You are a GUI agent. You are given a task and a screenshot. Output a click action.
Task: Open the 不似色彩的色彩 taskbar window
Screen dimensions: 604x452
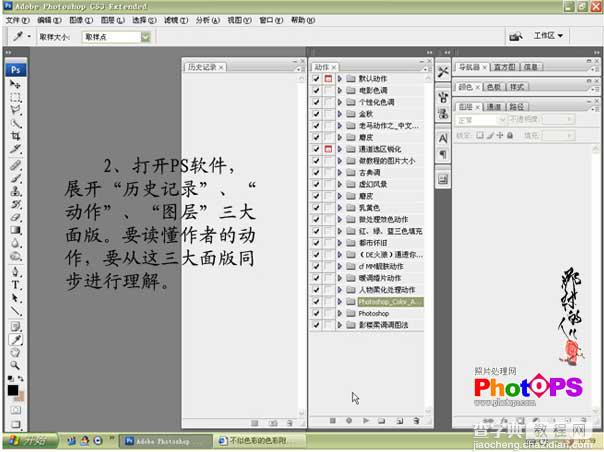259,440
